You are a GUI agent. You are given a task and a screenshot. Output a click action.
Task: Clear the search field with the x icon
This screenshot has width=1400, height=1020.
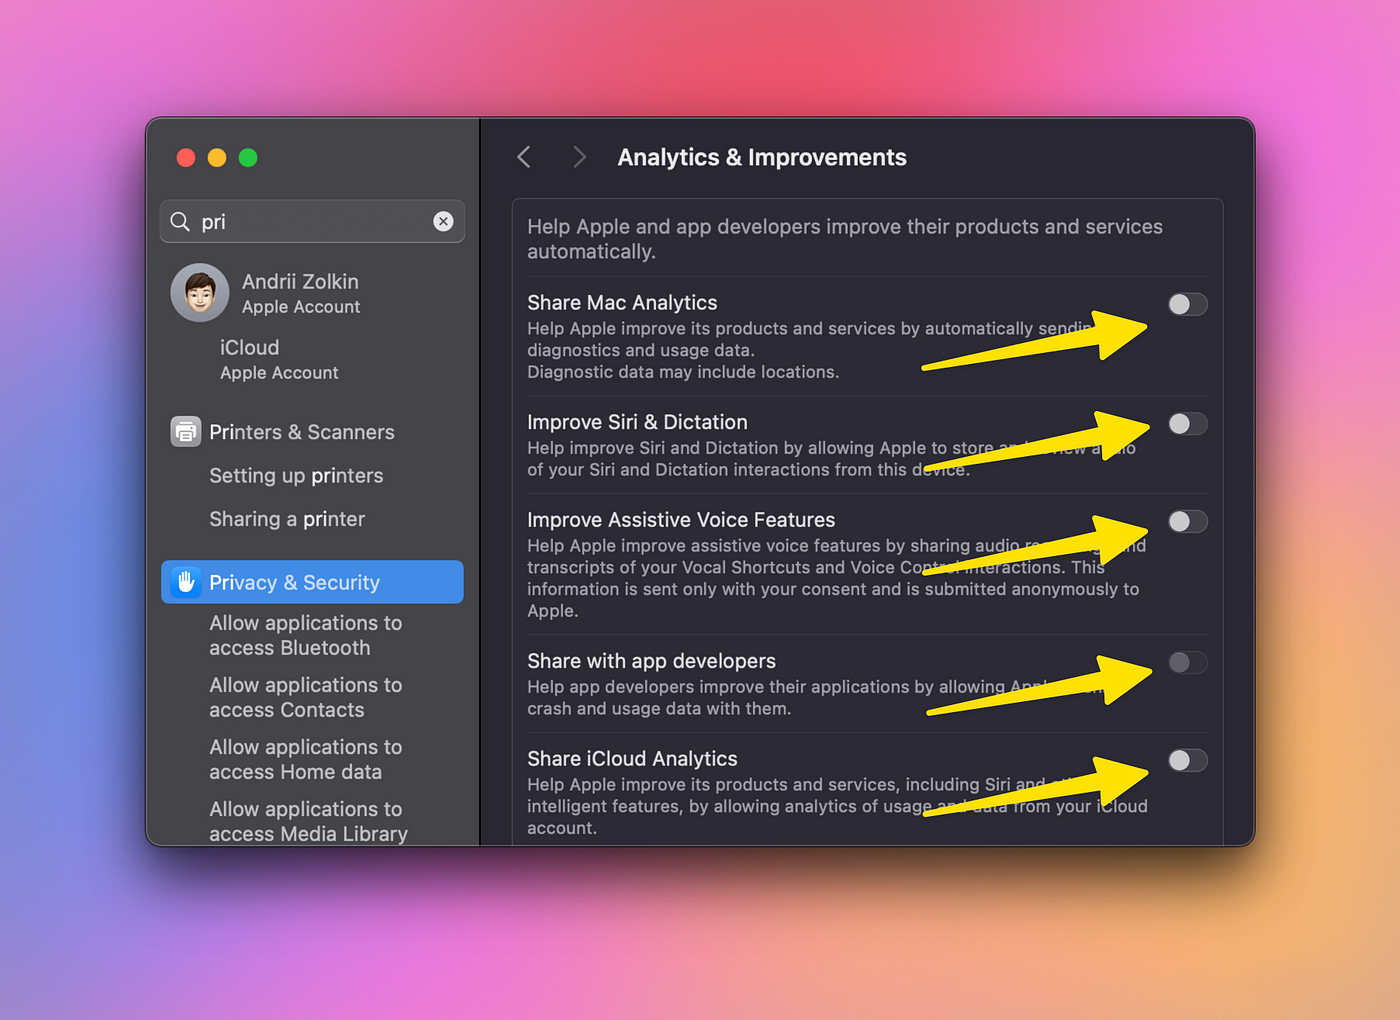[443, 221]
